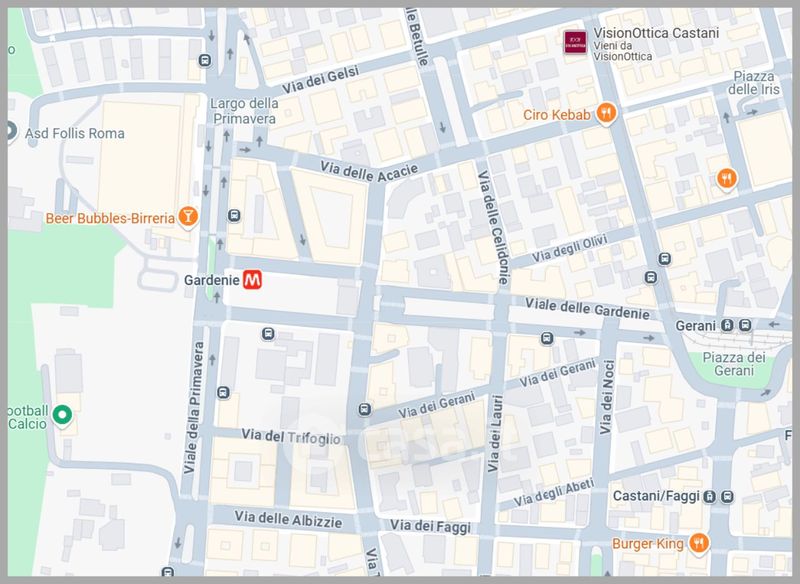Click bus stop icon near Largo della Primavera top
This screenshot has height=584, width=800.
205,61
